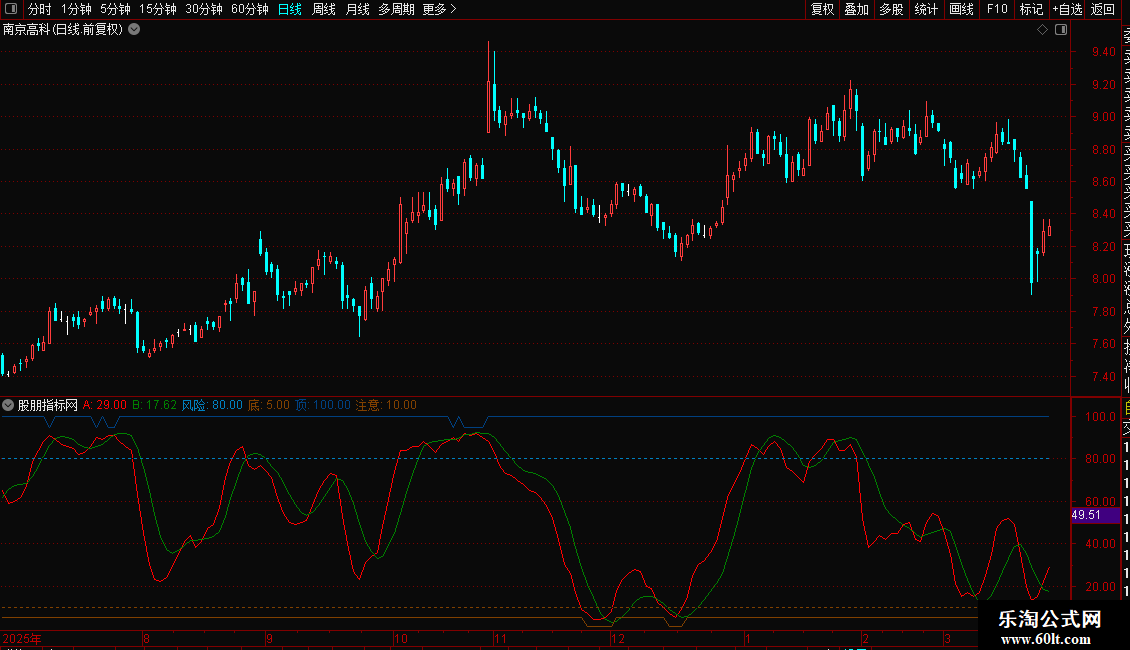Open the 统计 statistics tool
Screen dimensions: 1130x650
tap(926, 9)
